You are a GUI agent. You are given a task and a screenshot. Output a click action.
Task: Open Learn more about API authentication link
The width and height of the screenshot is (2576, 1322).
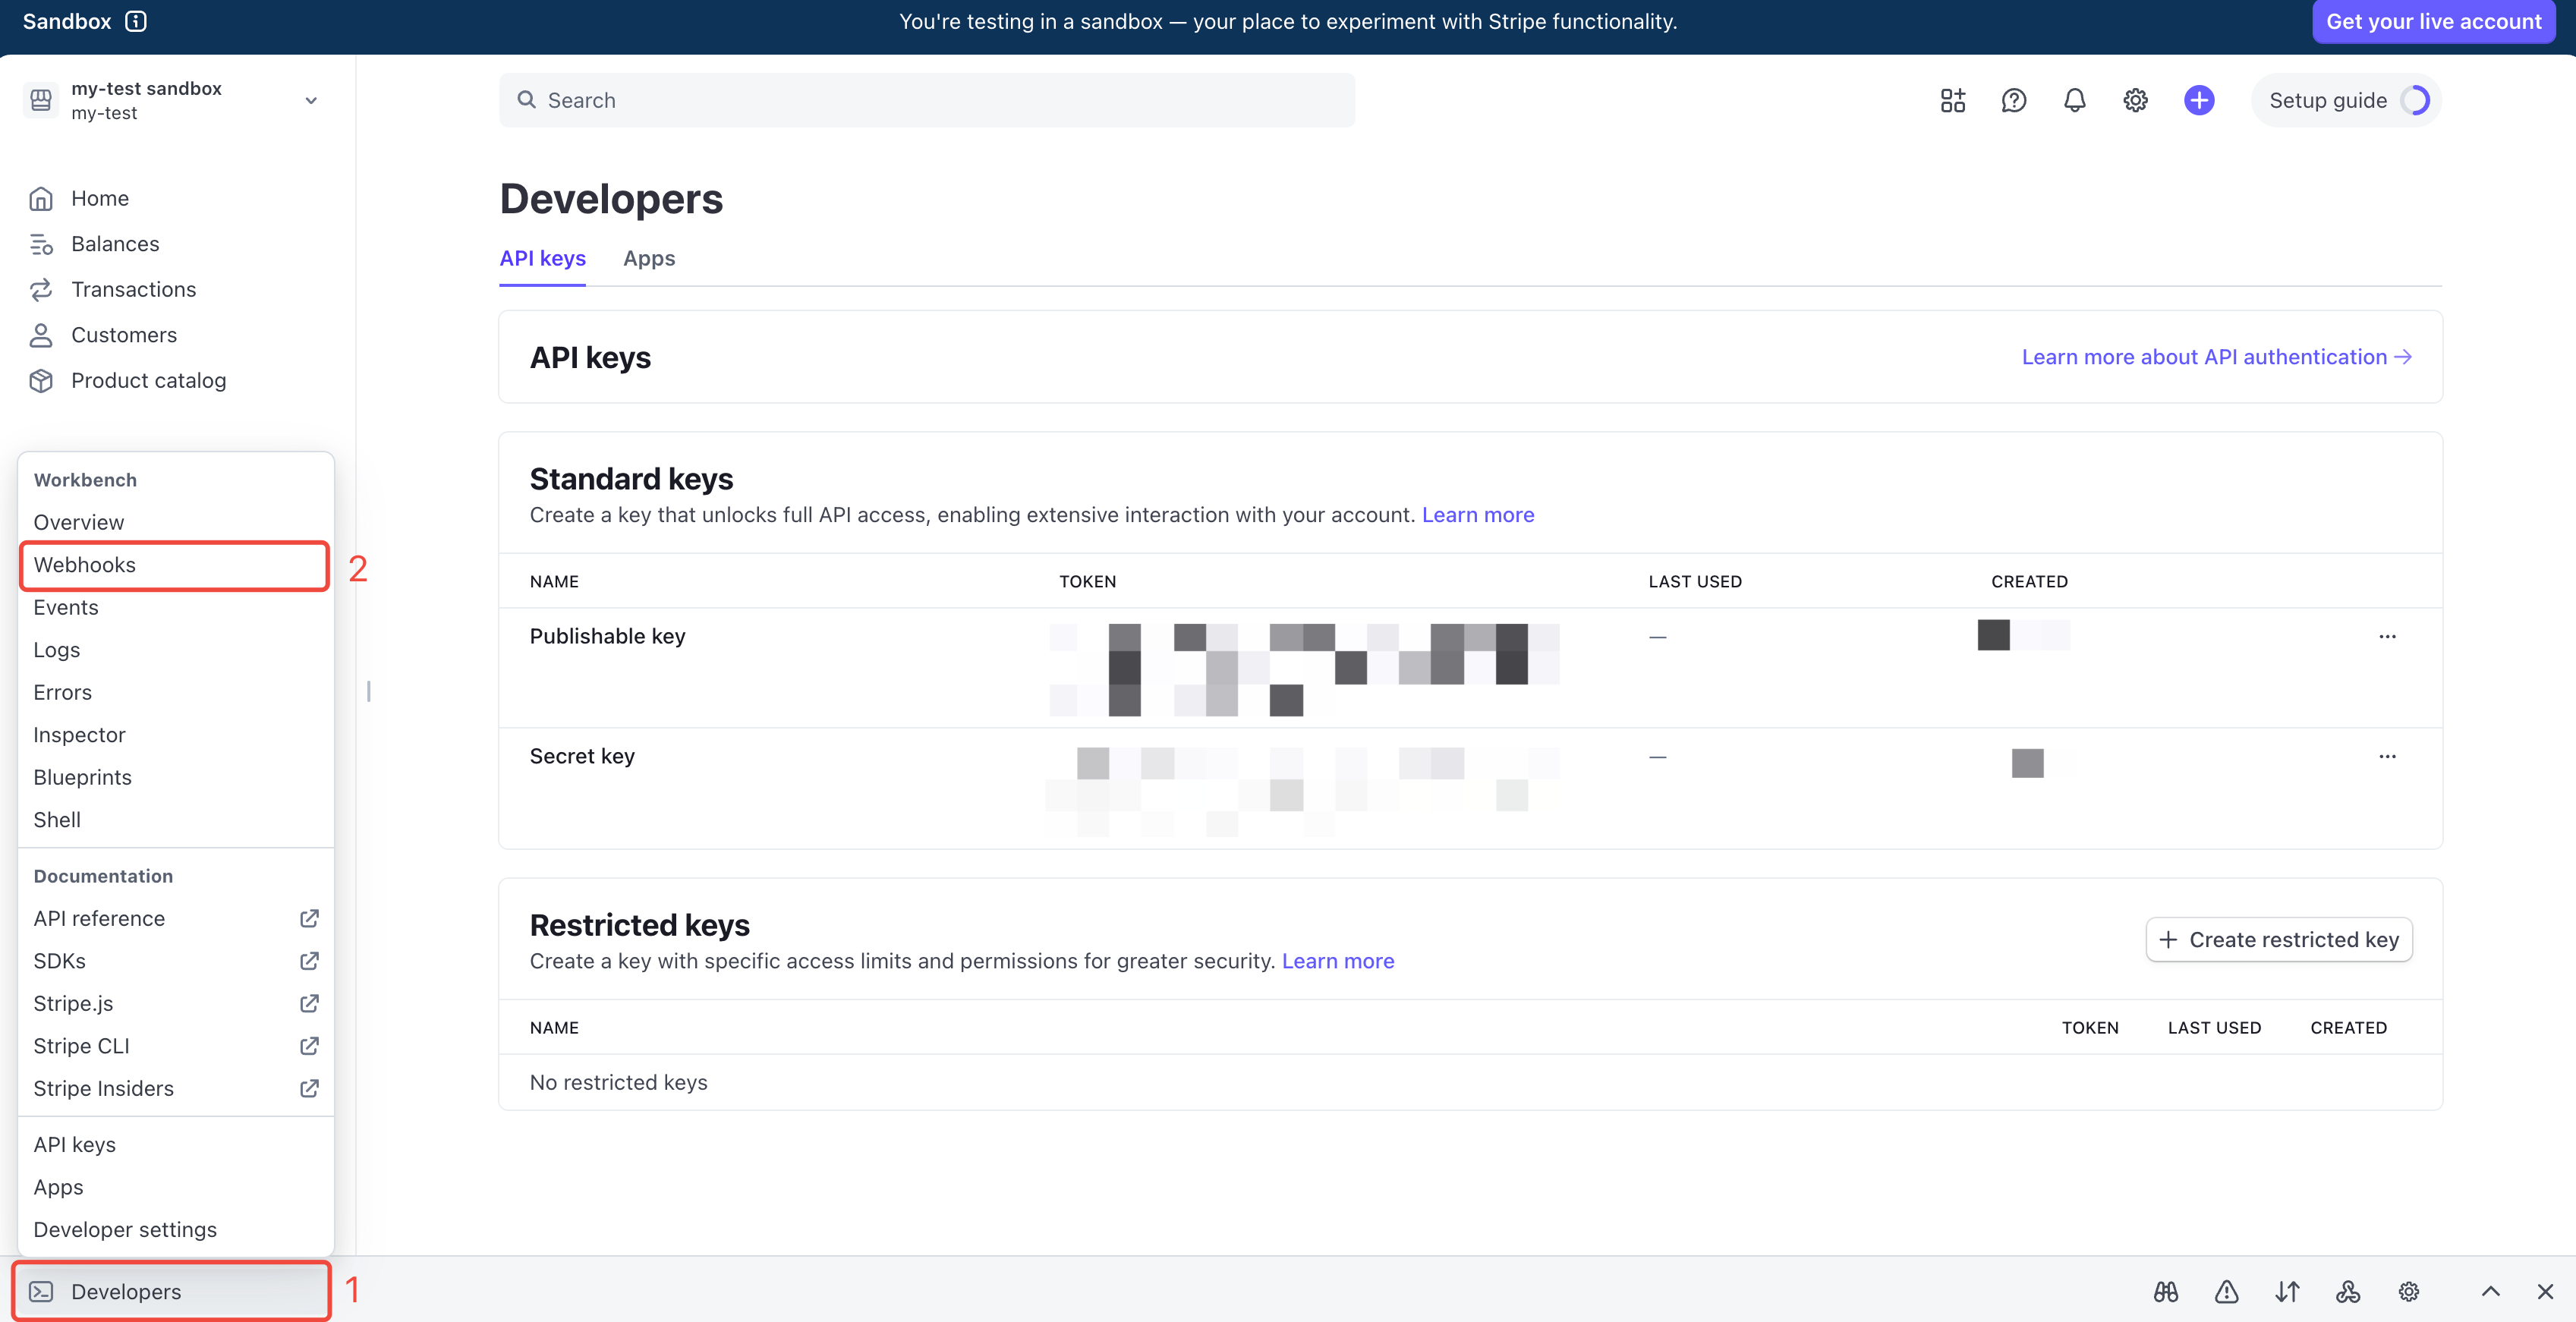click(2216, 357)
